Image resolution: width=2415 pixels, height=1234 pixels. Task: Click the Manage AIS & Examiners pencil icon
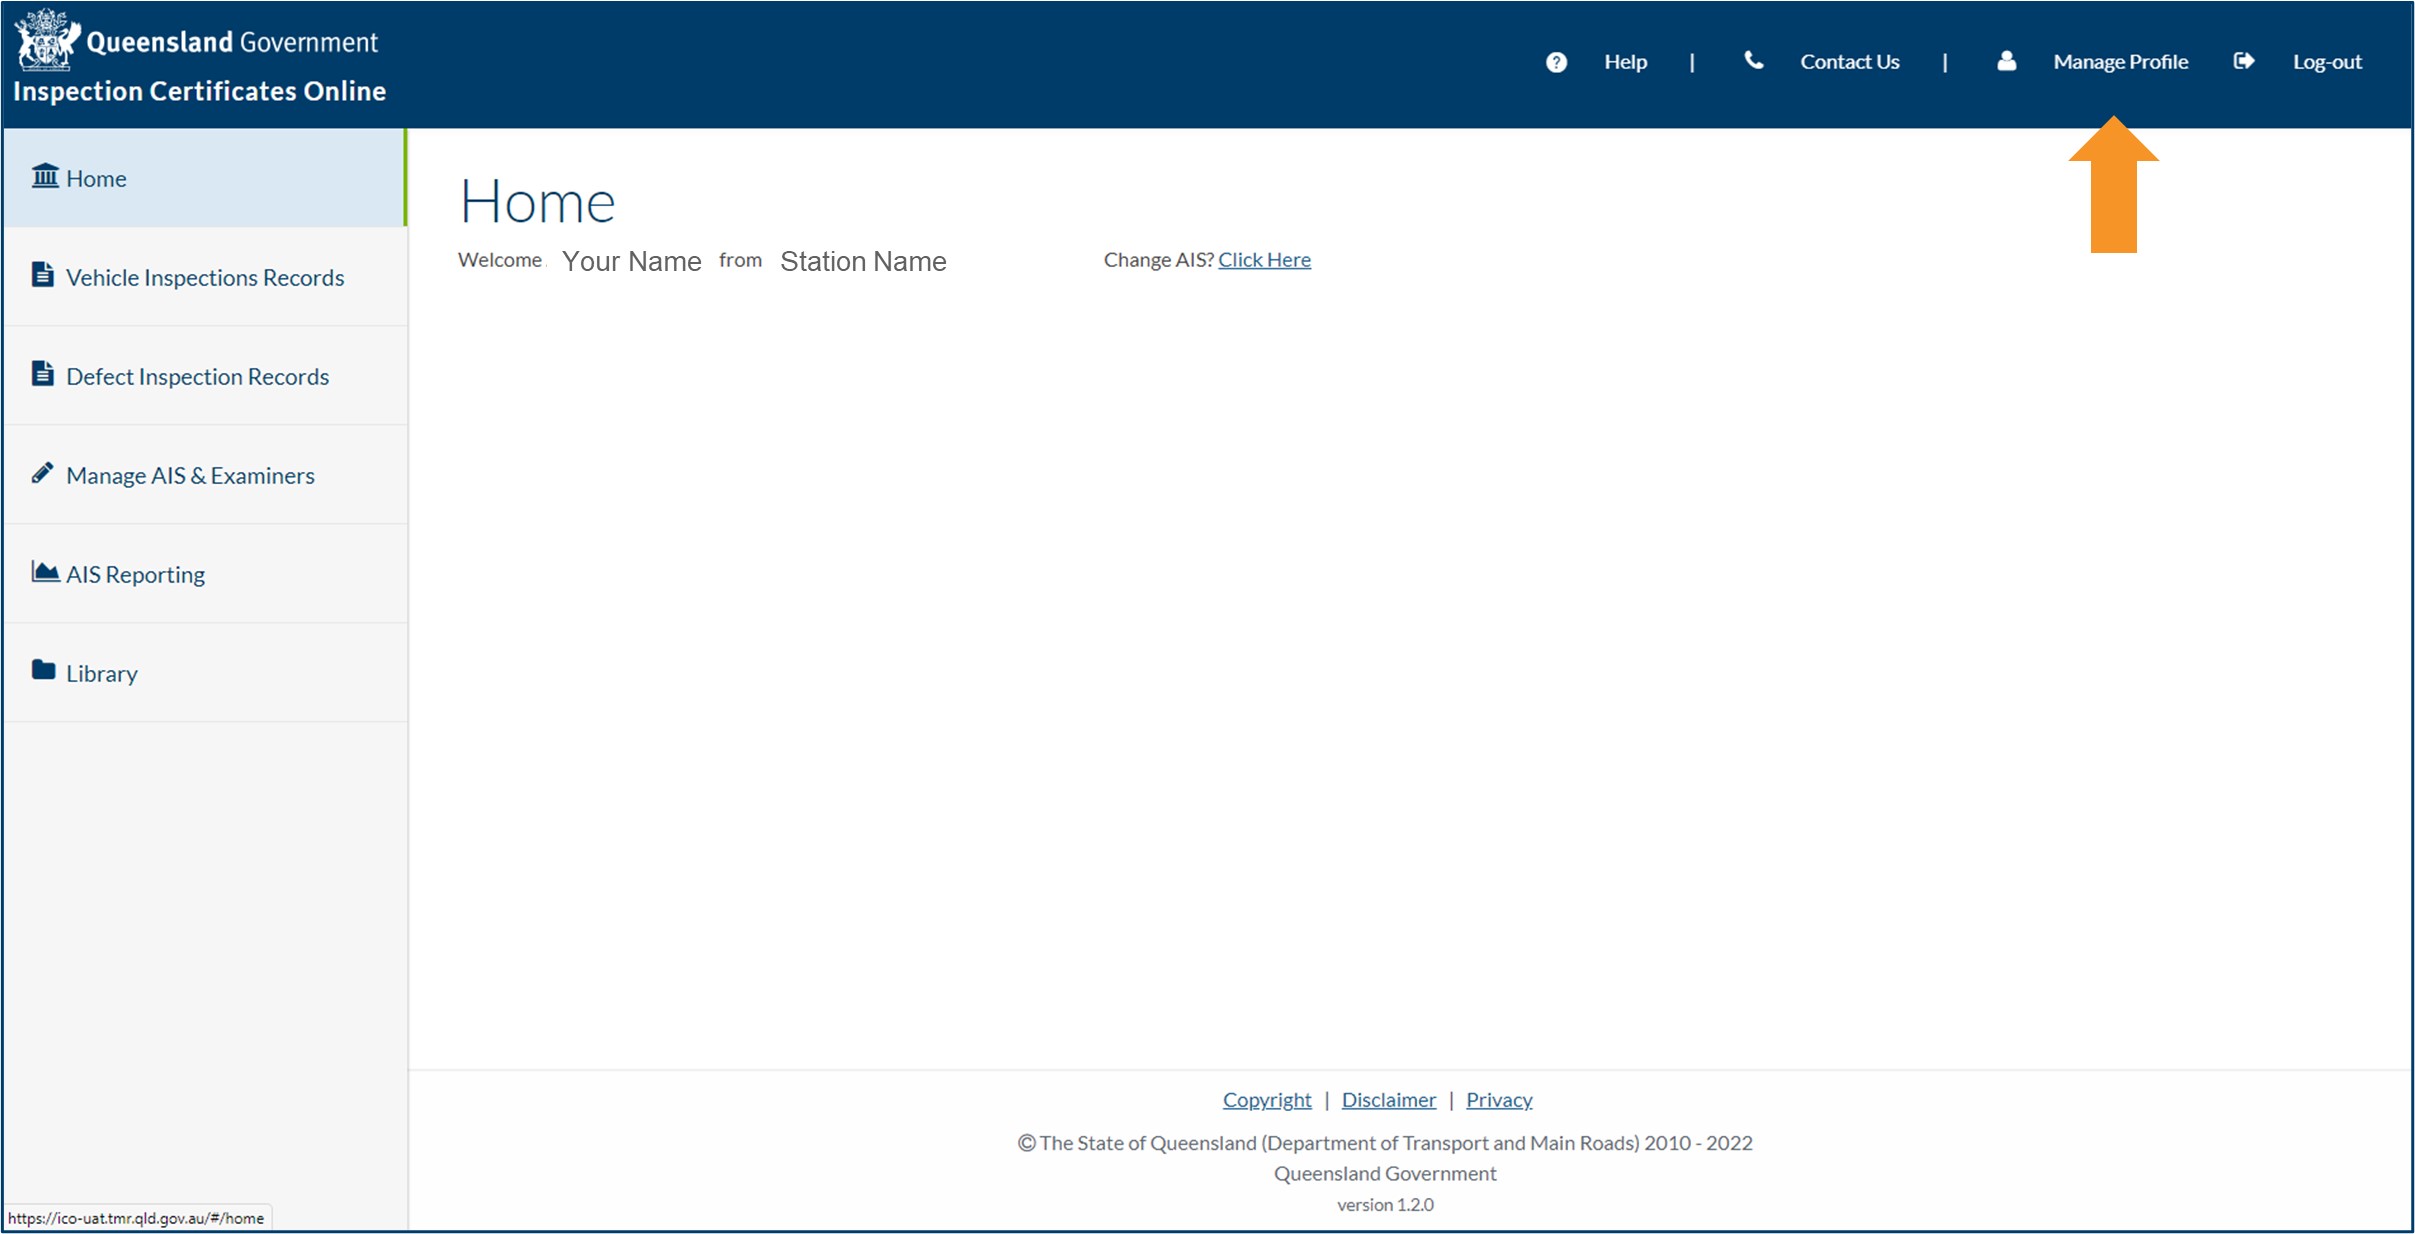[42, 472]
